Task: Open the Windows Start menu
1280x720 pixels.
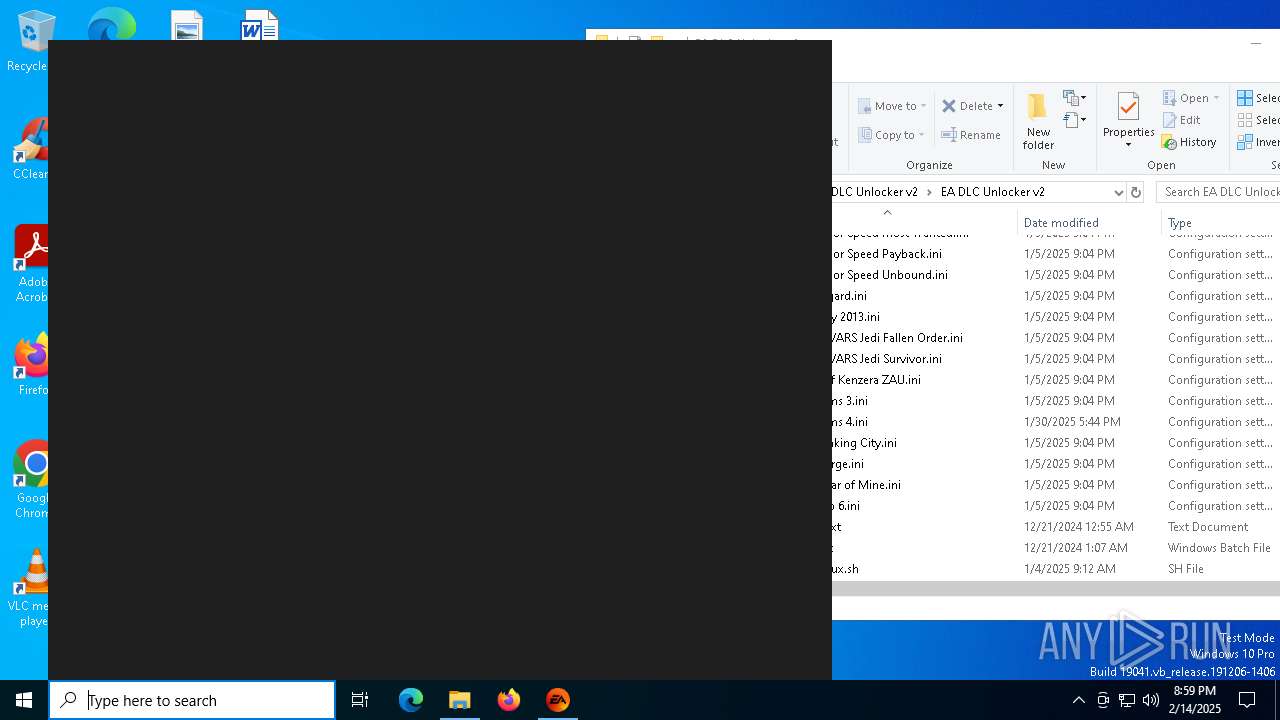Action: coord(24,700)
